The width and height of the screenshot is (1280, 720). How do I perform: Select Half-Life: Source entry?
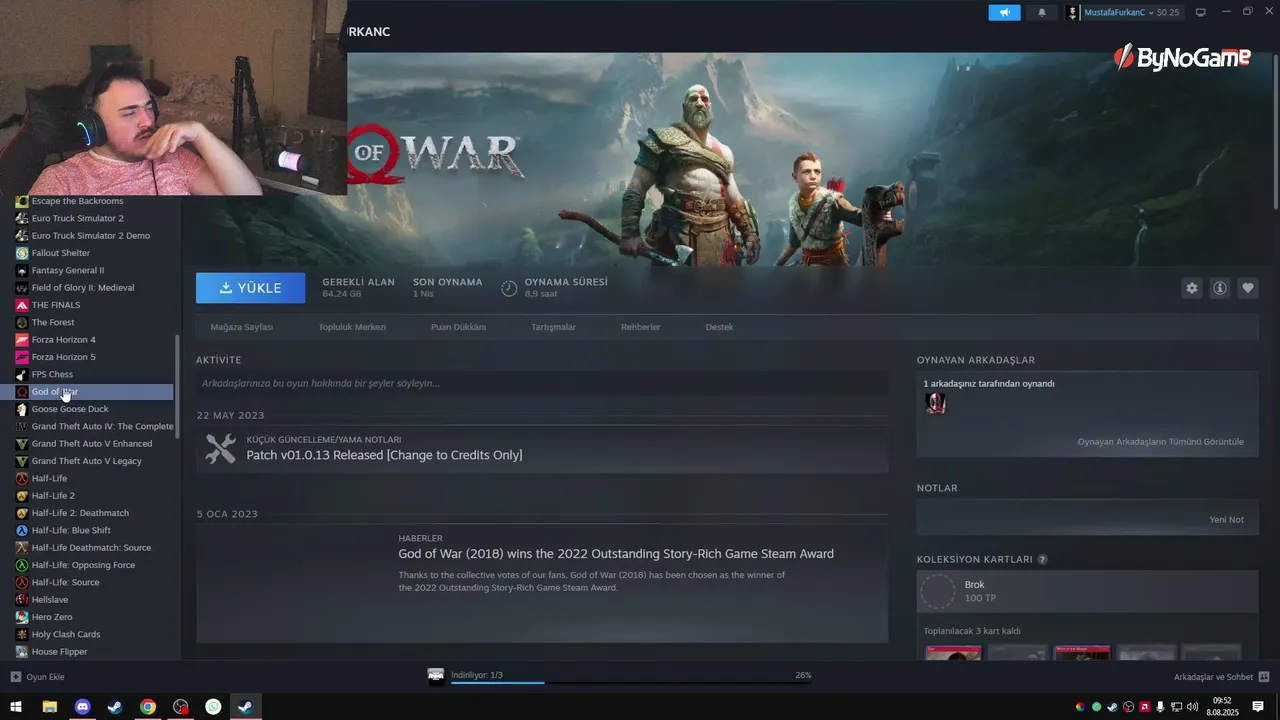[65, 582]
